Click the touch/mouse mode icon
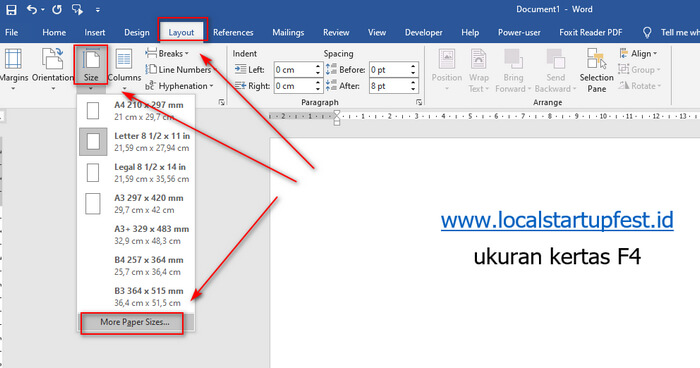The width and height of the screenshot is (700, 368). click(x=77, y=9)
